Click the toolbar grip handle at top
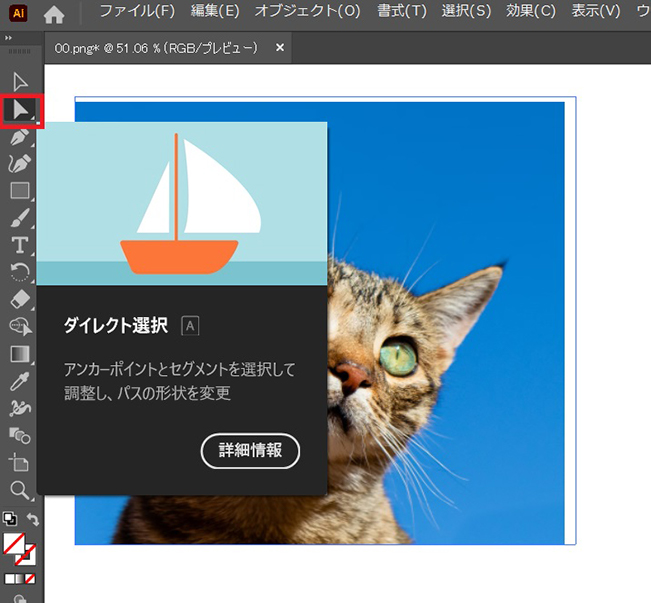The height and width of the screenshot is (603, 651). click(x=20, y=51)
